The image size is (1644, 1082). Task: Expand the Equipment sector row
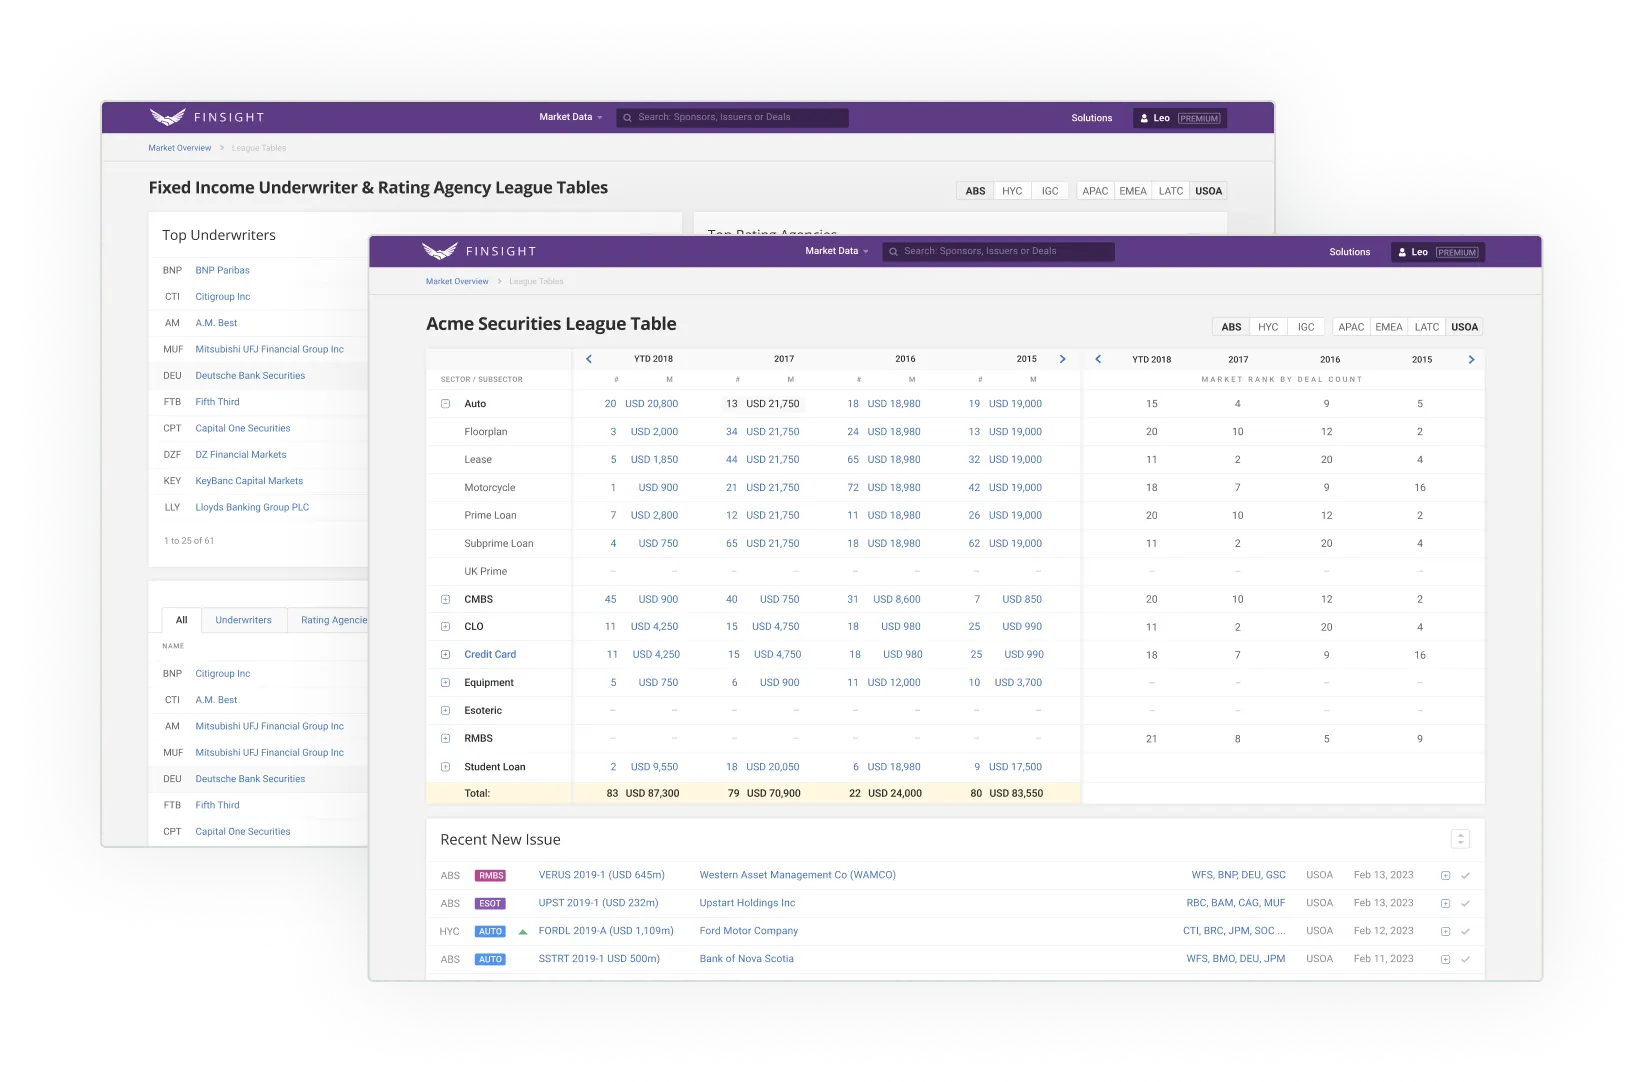pyautogui.click(x=445, y=683)
